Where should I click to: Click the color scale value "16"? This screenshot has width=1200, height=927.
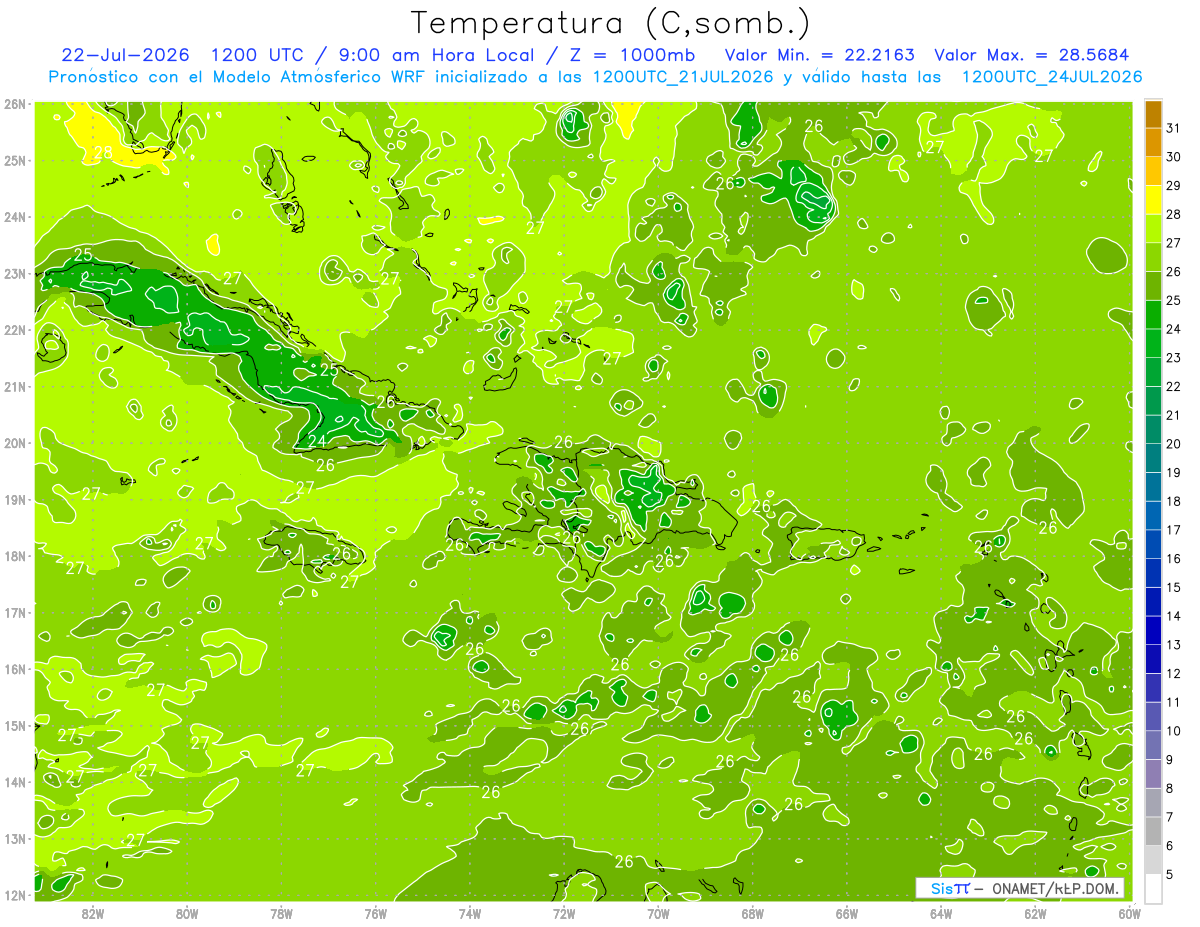click(1173, 559)
